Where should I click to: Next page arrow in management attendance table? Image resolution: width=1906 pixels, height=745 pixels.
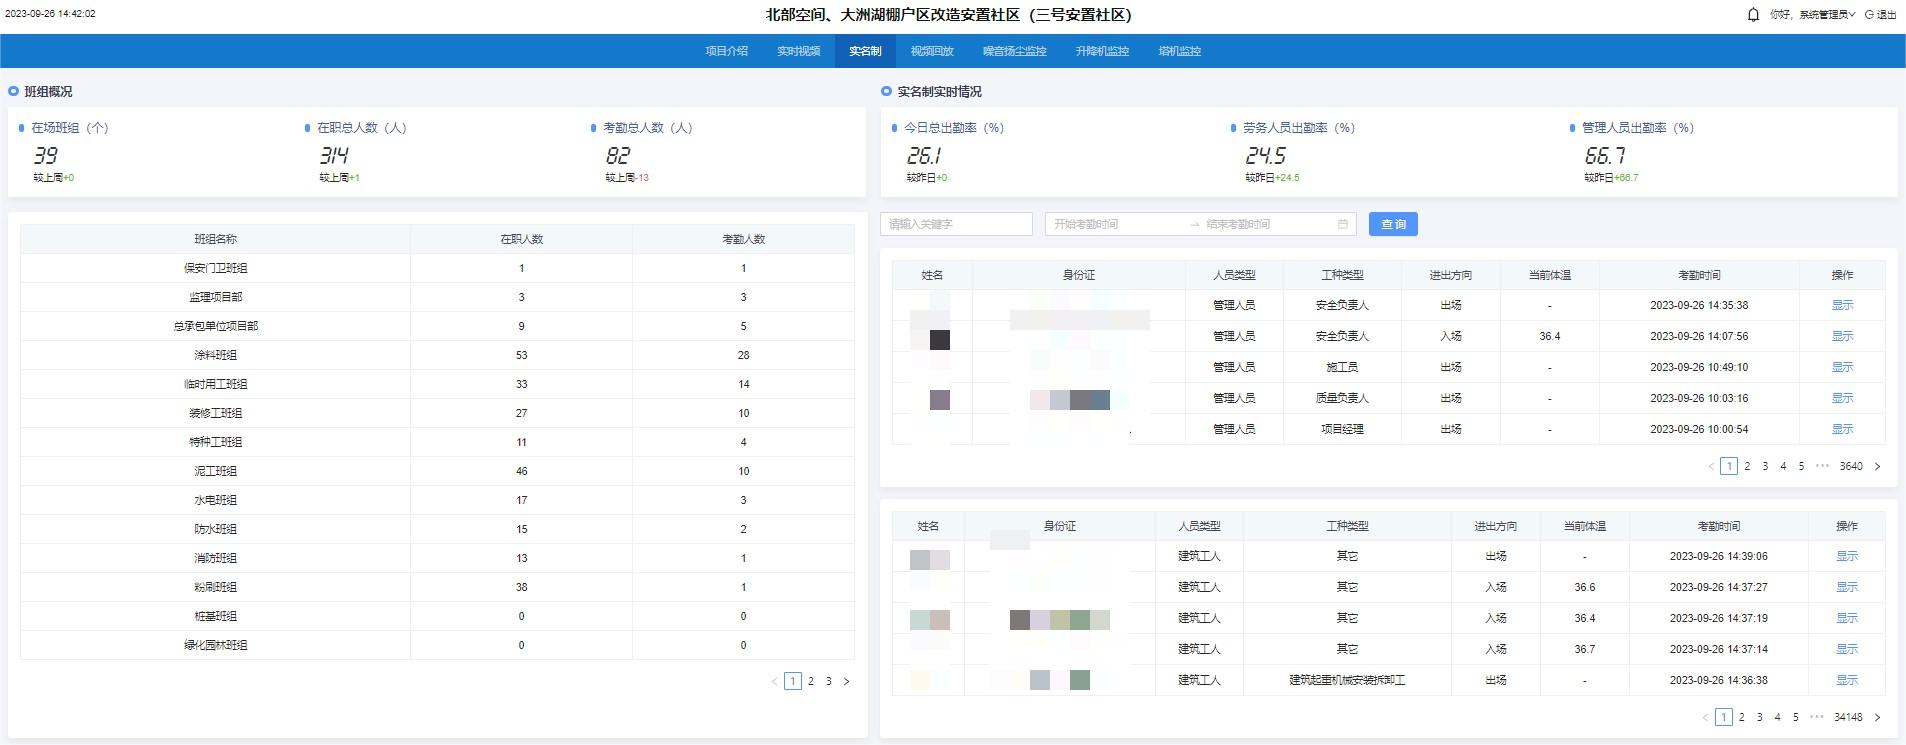coord(1877,467)
